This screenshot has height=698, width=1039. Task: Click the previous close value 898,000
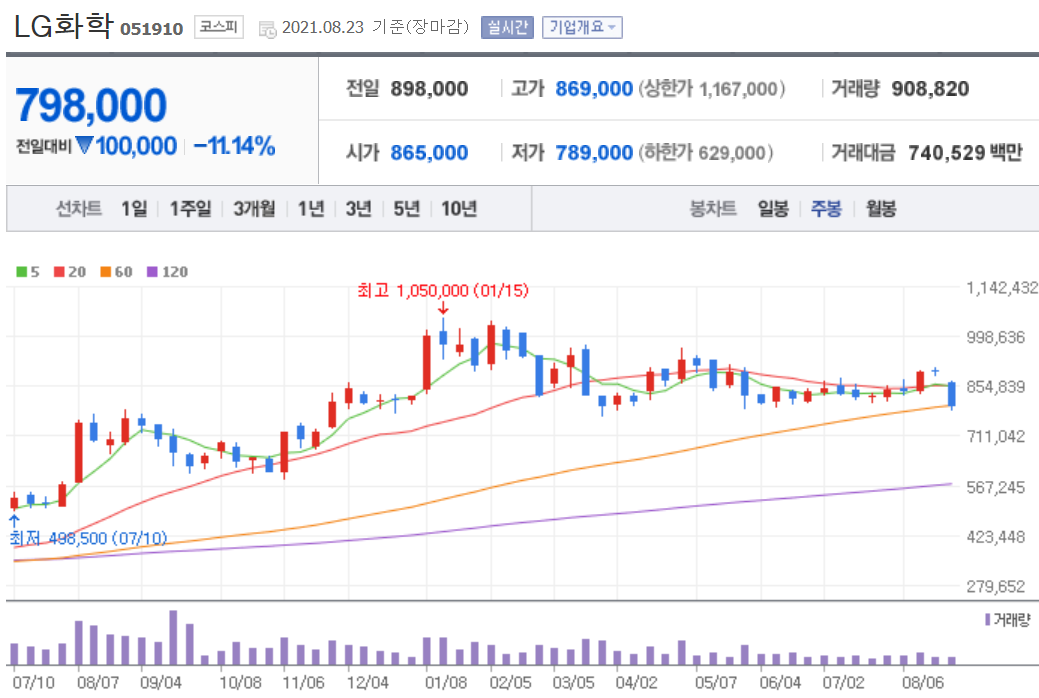point(429,89)
